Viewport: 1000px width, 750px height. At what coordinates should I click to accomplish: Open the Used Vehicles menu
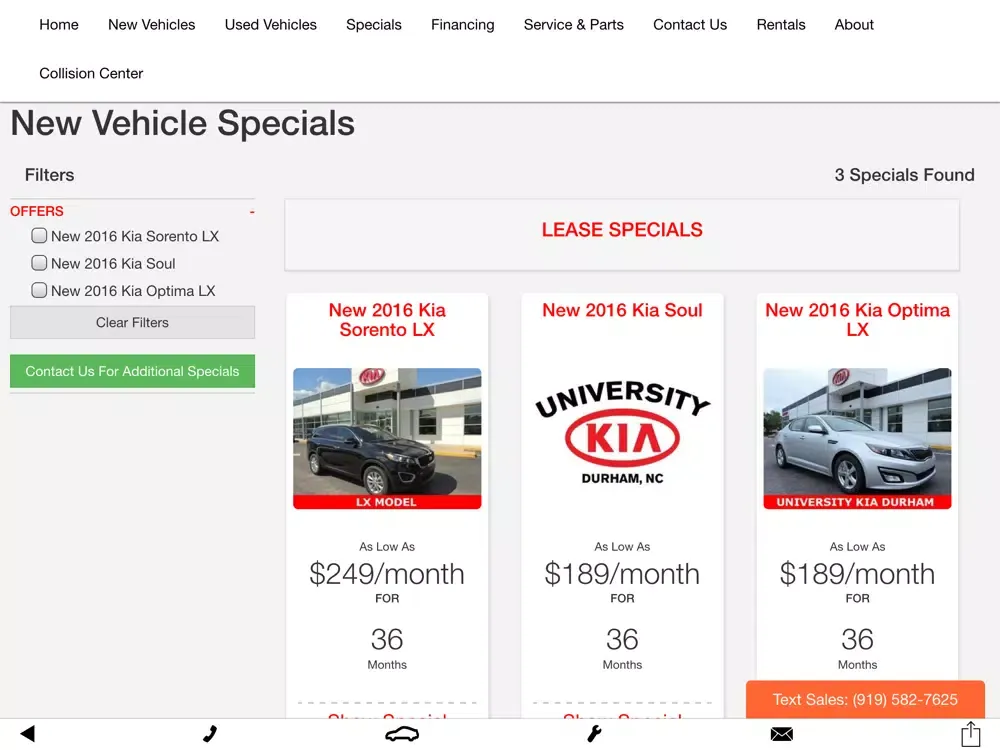270,24
